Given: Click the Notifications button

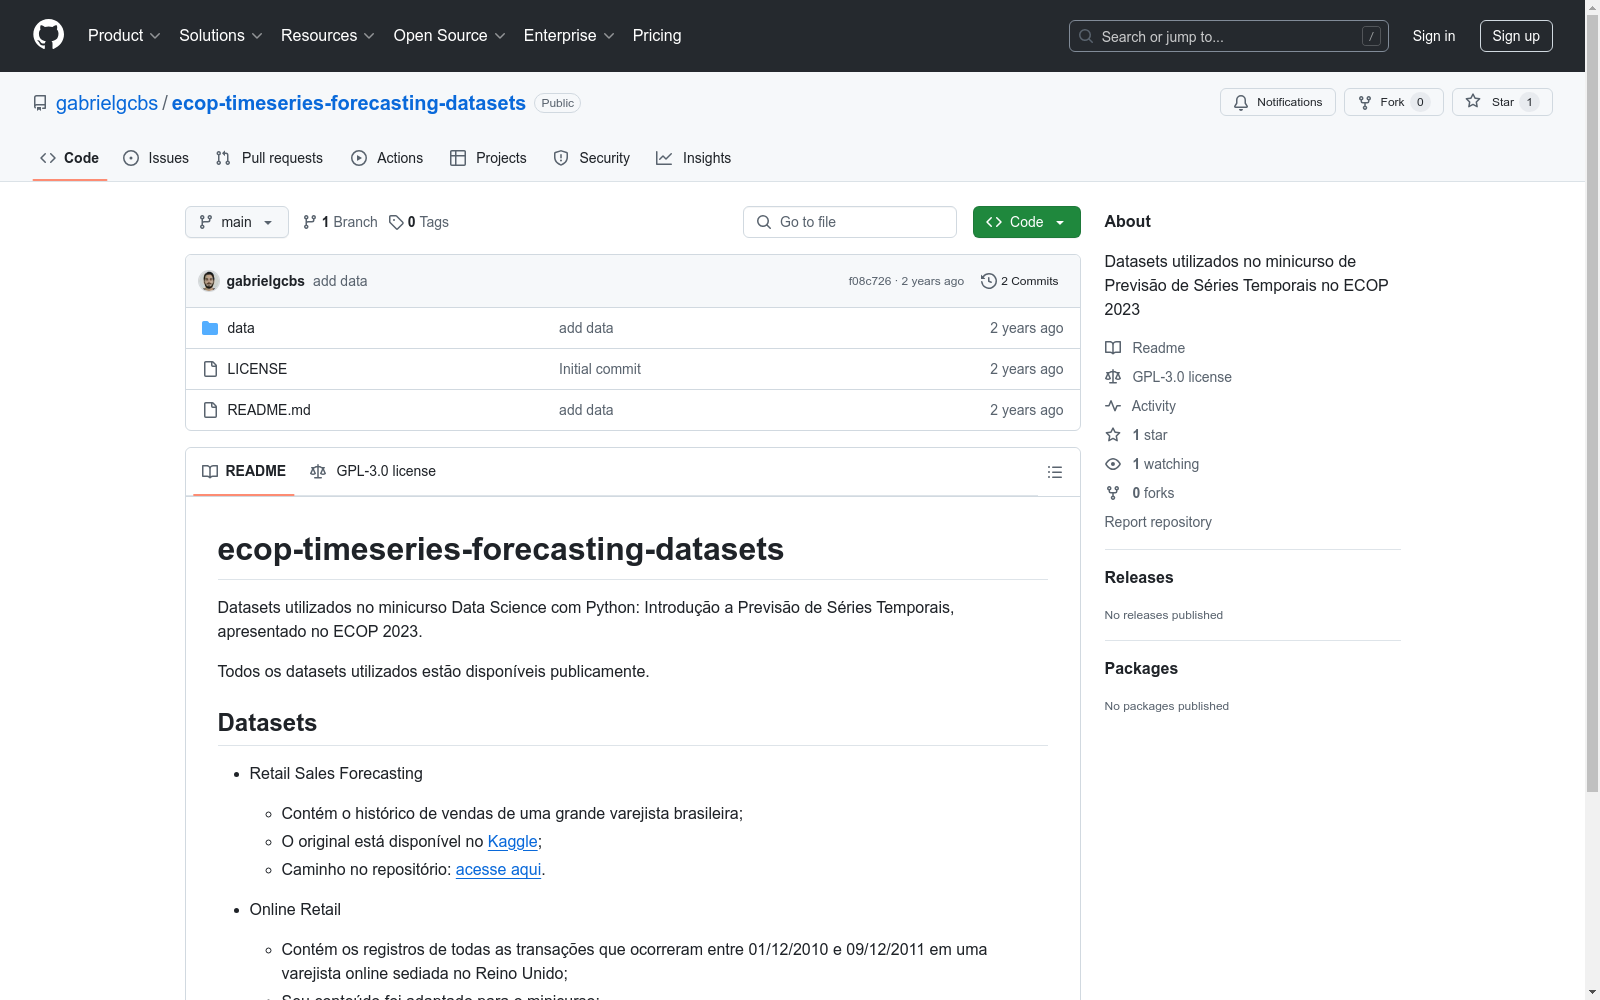Looking at the screenshot, I should point(1278,102).
